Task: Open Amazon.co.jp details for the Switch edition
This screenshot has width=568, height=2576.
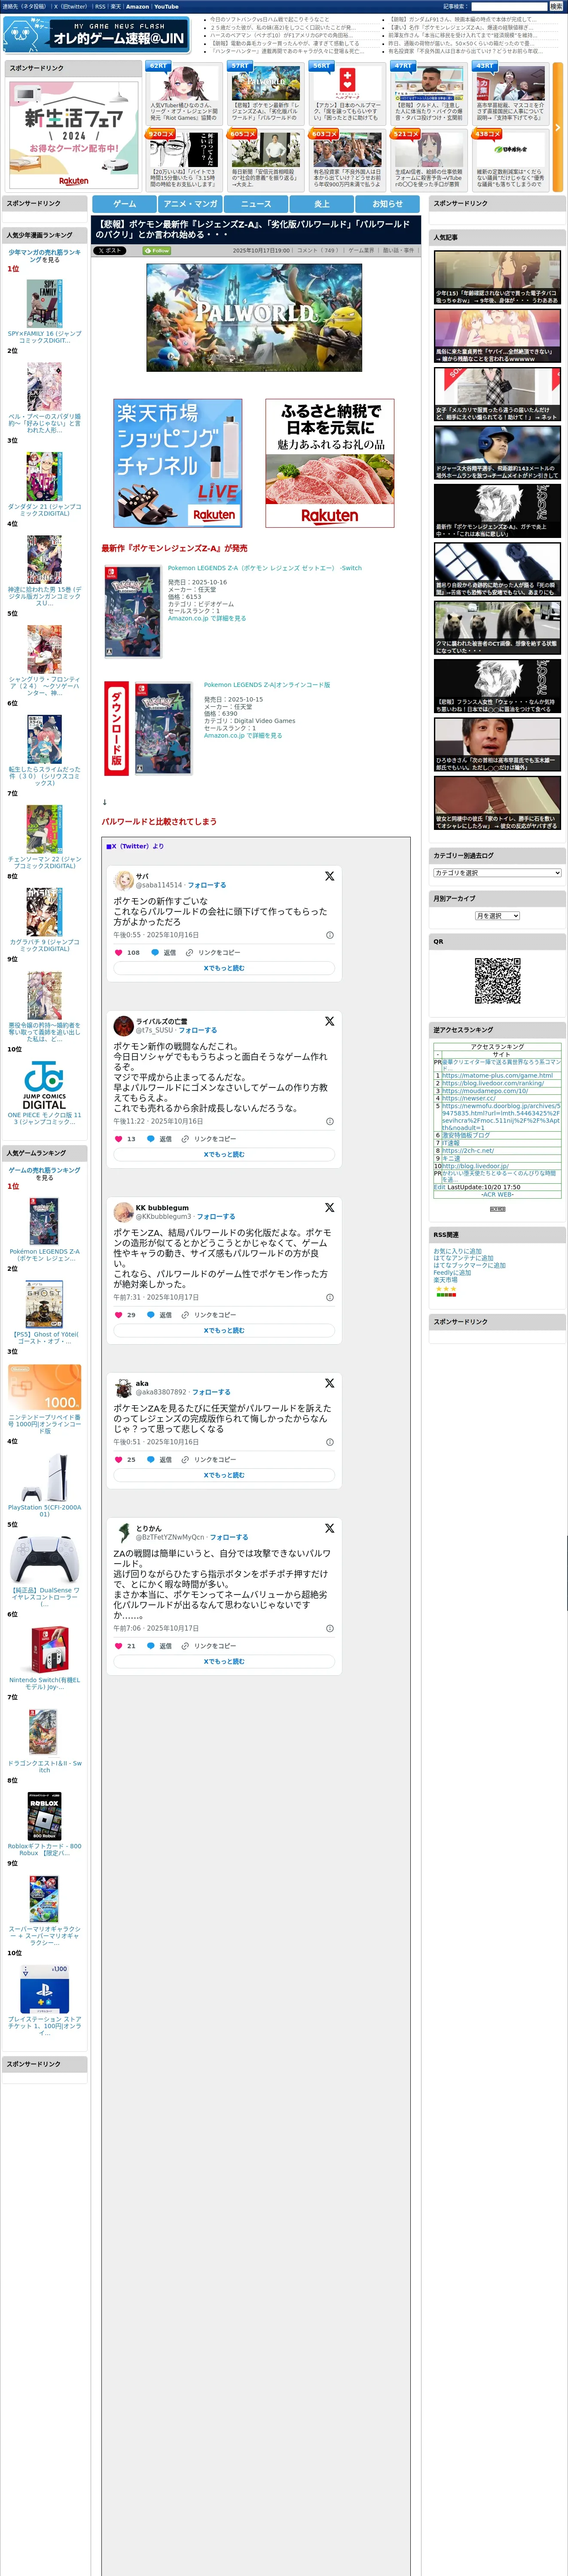Action: coord(207,618)
